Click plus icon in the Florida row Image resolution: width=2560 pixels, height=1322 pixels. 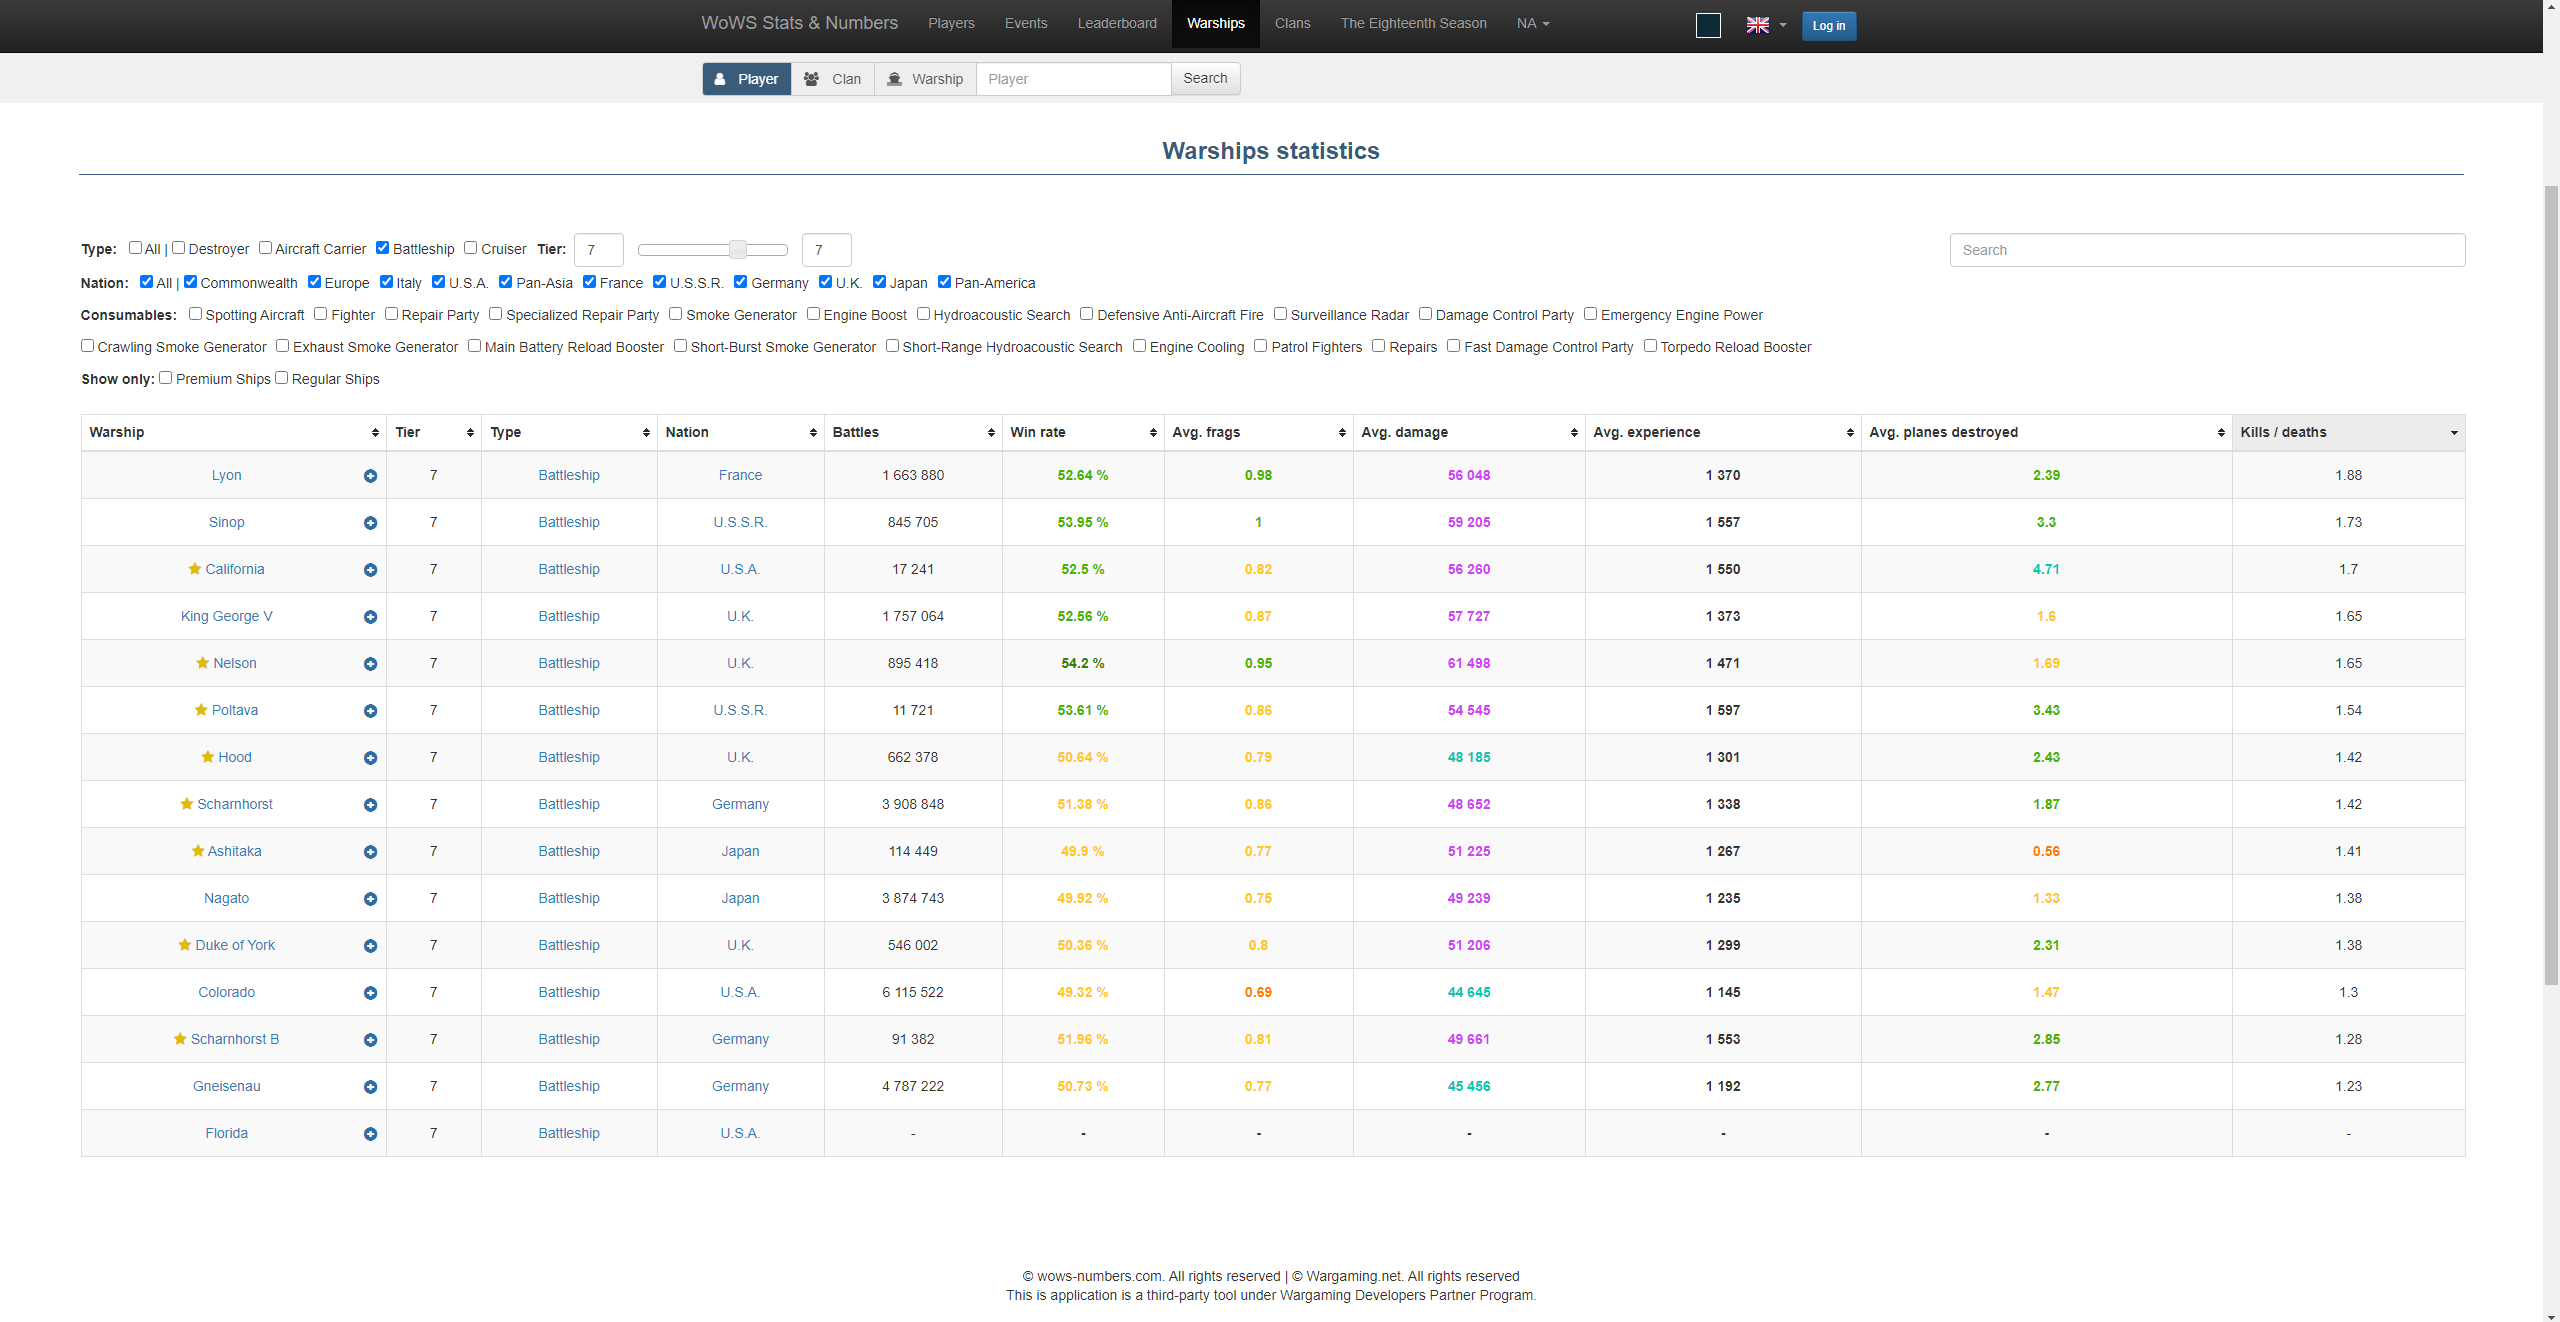click(370, 1134)
